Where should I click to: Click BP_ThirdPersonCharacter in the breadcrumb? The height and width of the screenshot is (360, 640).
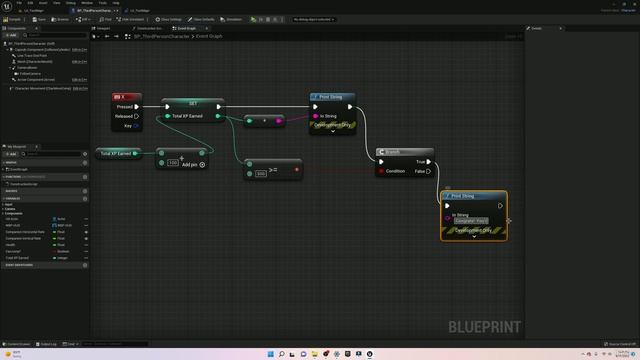(162, 36)
